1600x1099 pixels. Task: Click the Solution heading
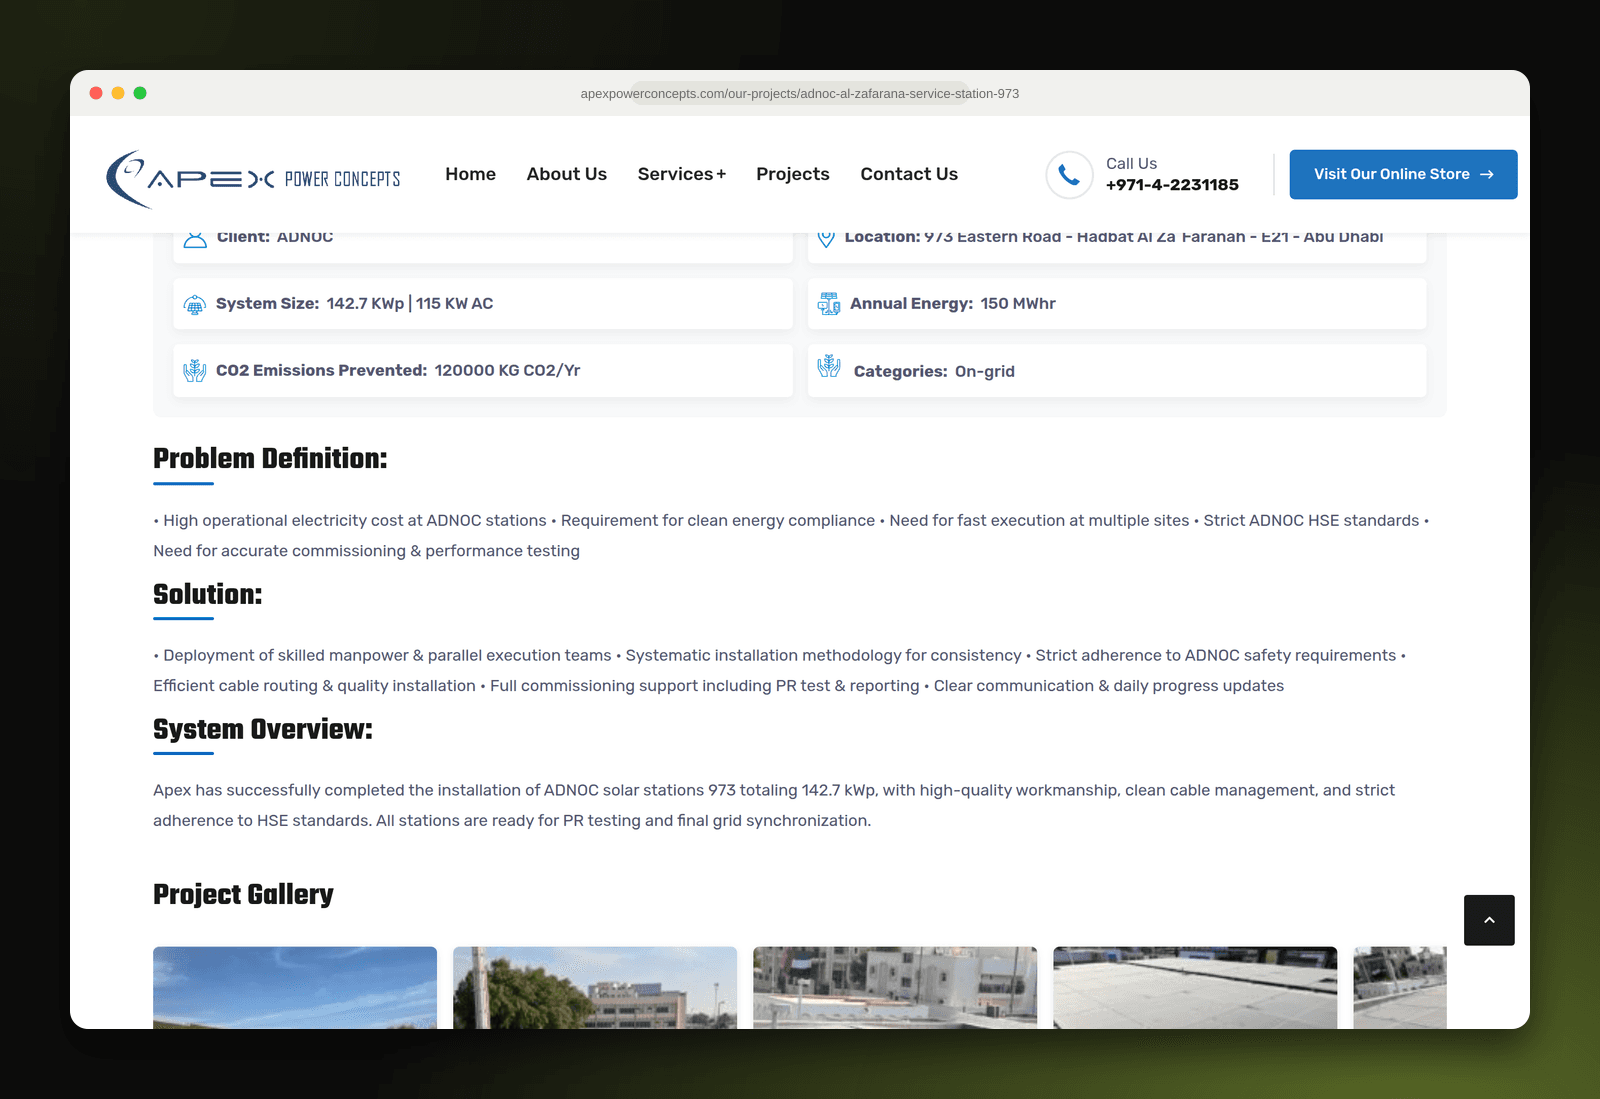[207, 594]
